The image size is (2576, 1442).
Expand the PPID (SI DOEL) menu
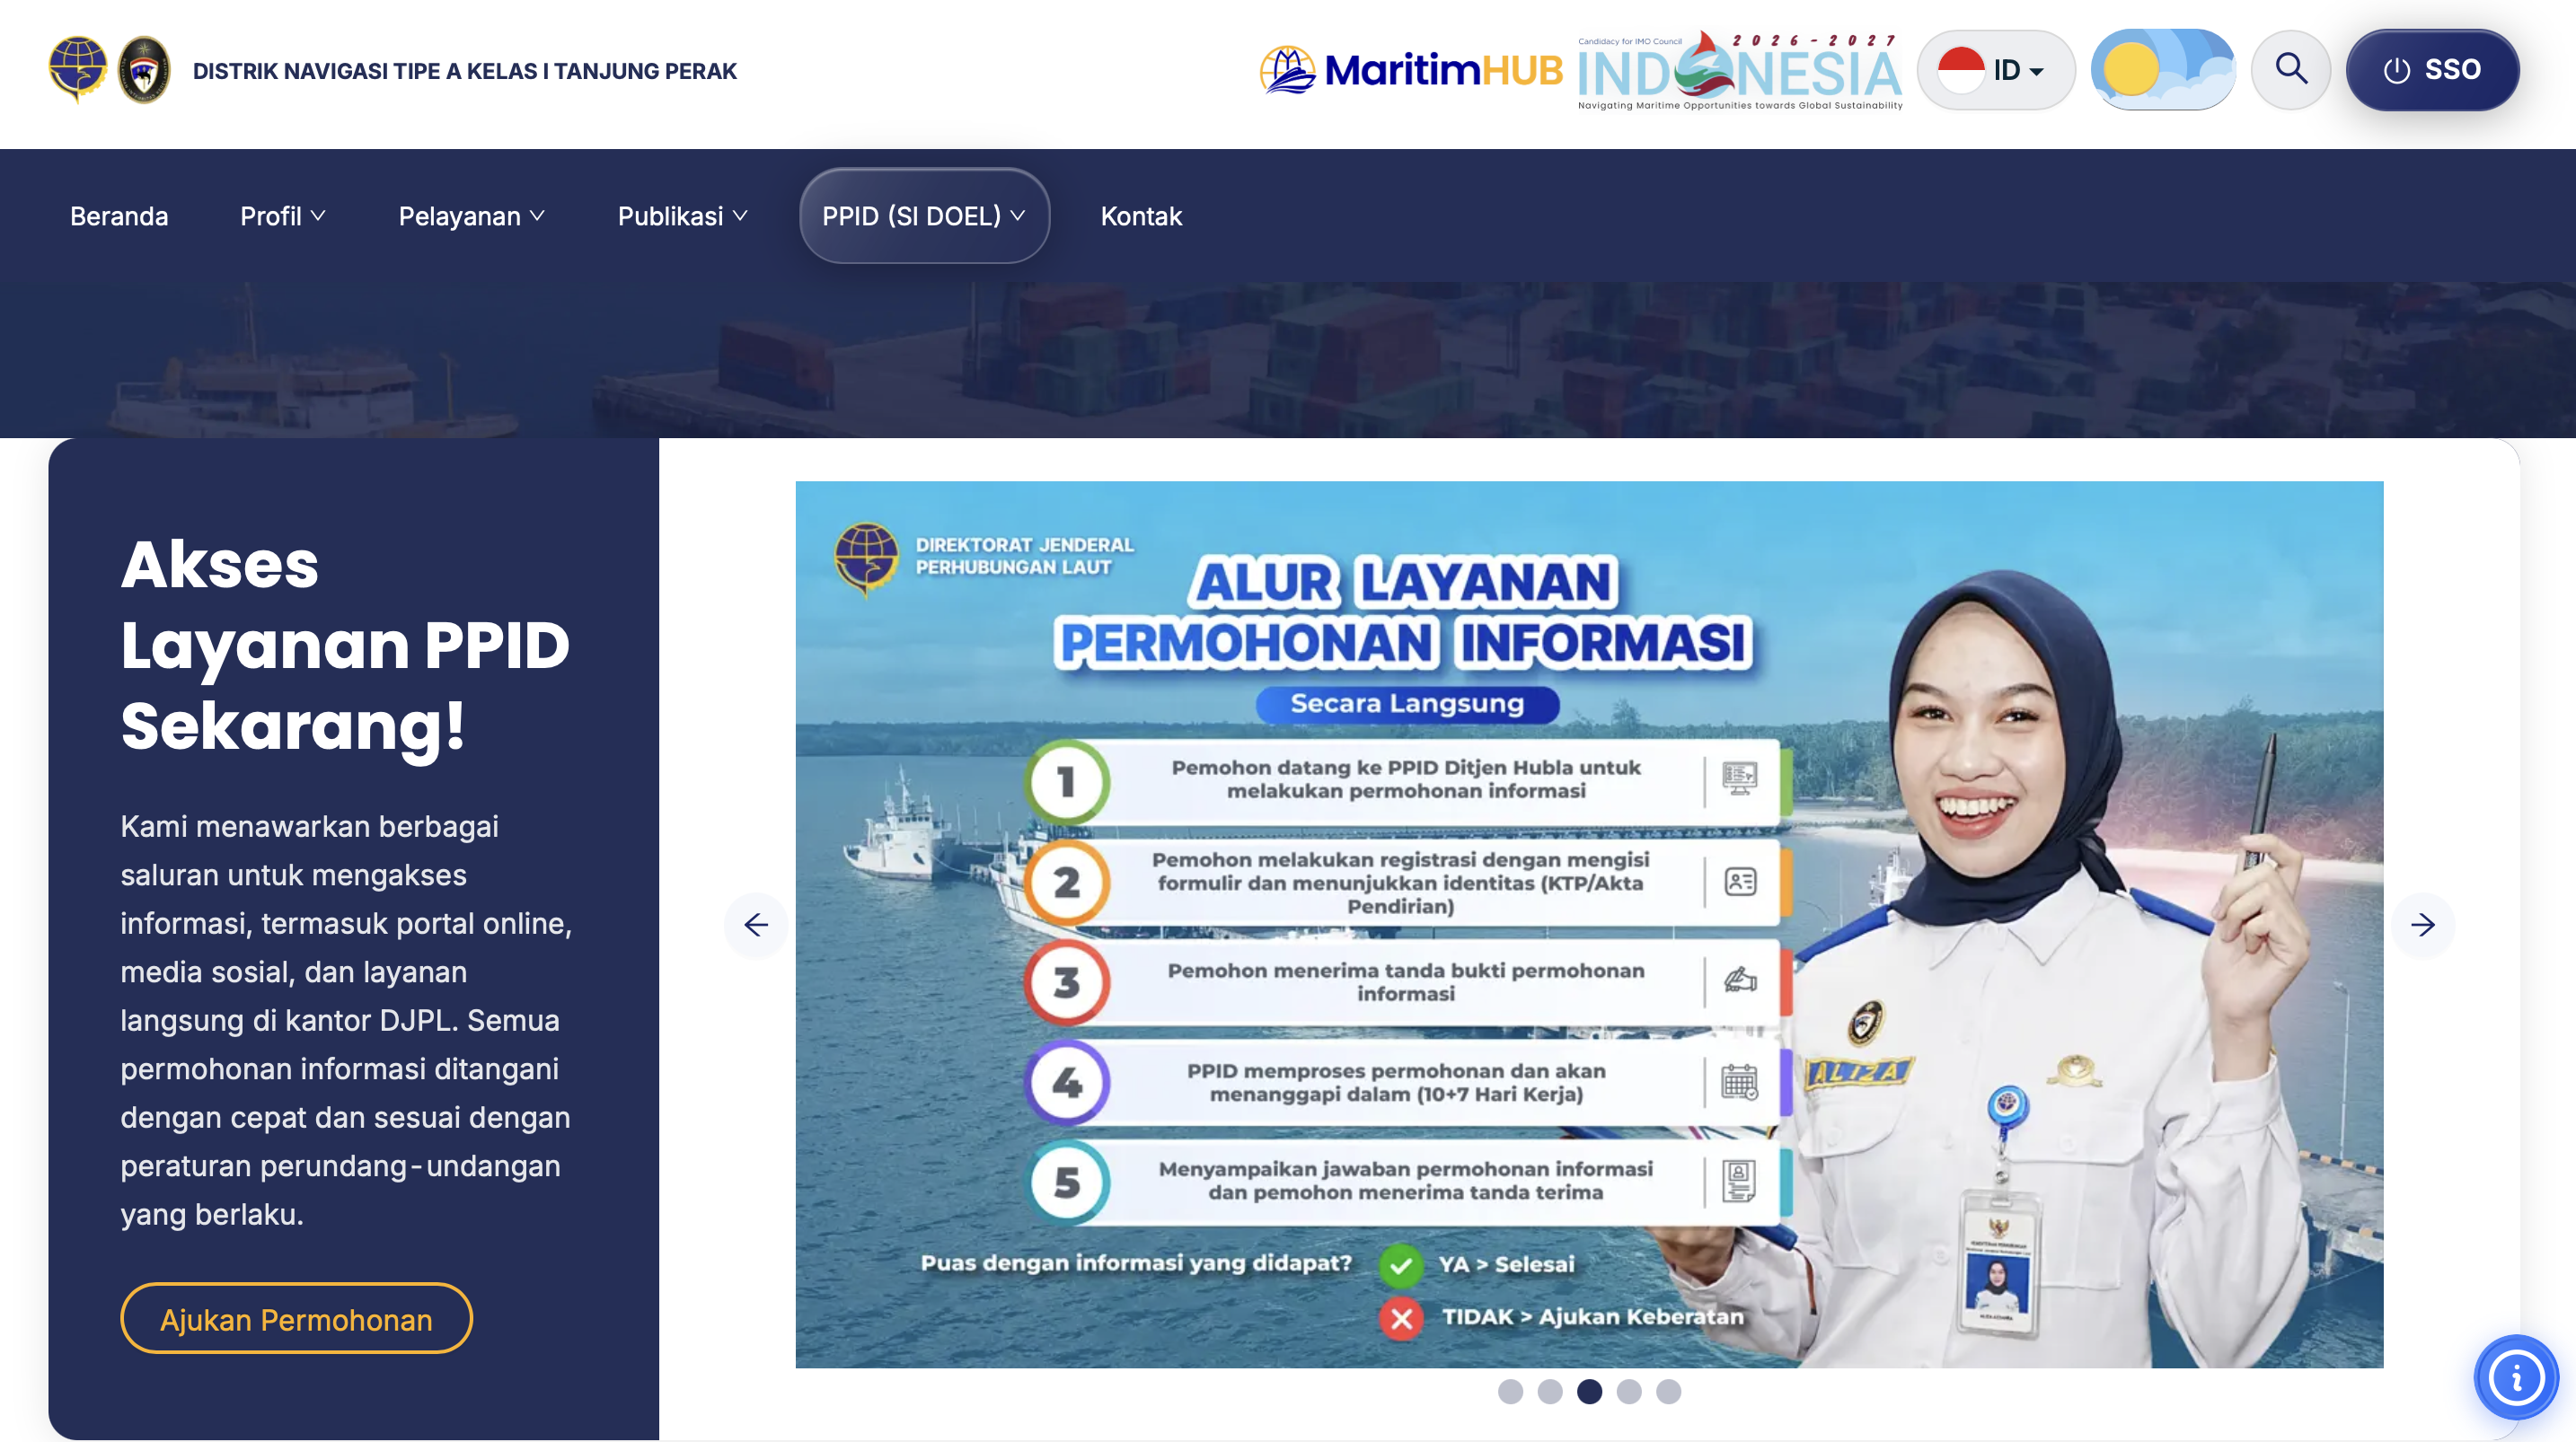point(924,216)
